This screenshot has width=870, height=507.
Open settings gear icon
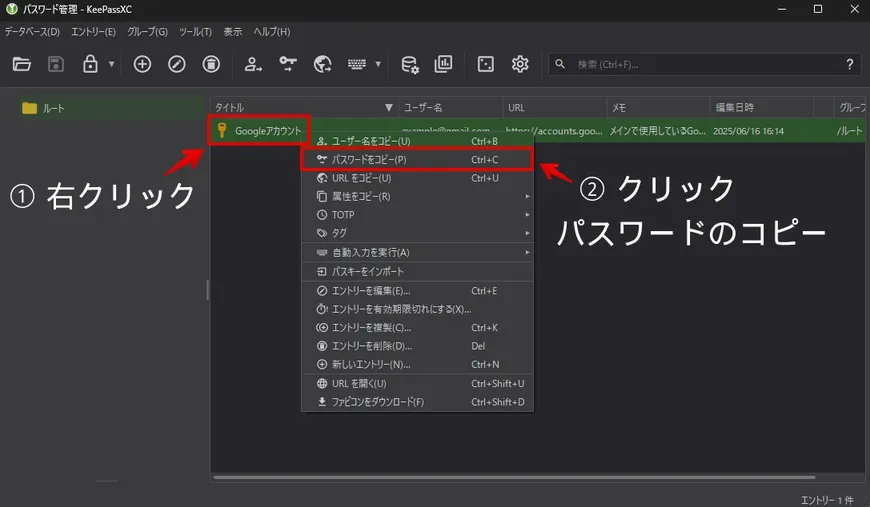pos(520,64)
